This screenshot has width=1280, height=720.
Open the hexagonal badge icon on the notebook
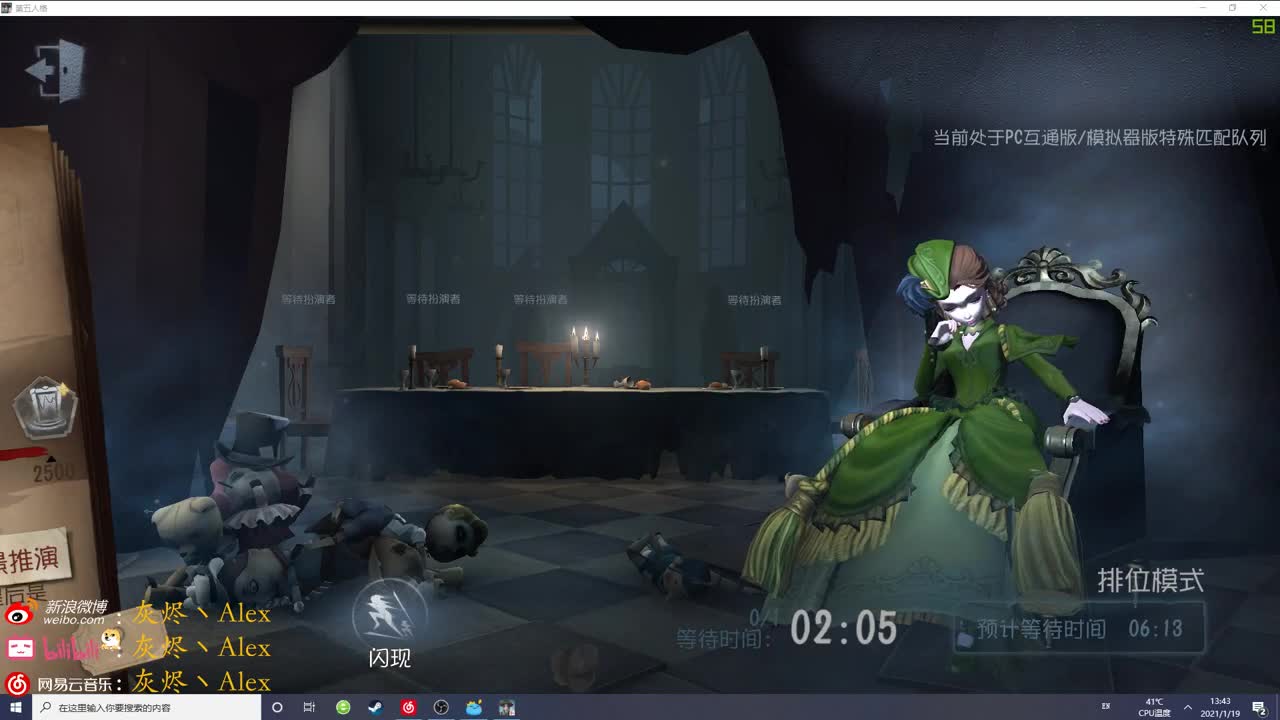pyautogui.click(x=46, y=409)
